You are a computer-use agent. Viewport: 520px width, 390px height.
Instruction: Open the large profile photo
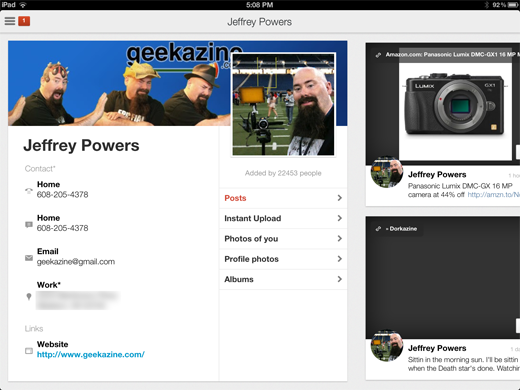pos(283,104)
